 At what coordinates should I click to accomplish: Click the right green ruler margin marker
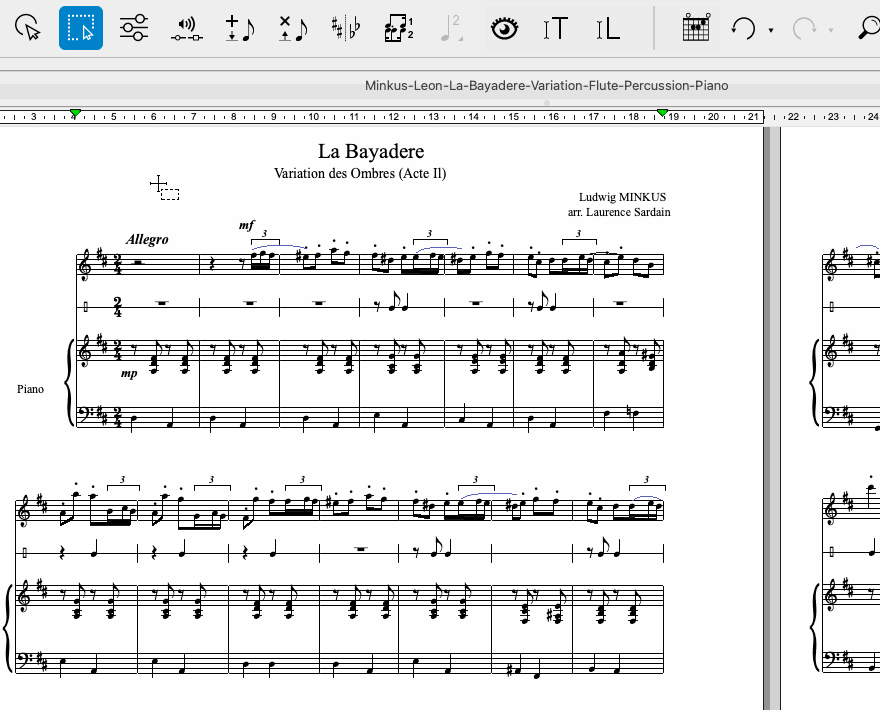(x=662, y=114)
